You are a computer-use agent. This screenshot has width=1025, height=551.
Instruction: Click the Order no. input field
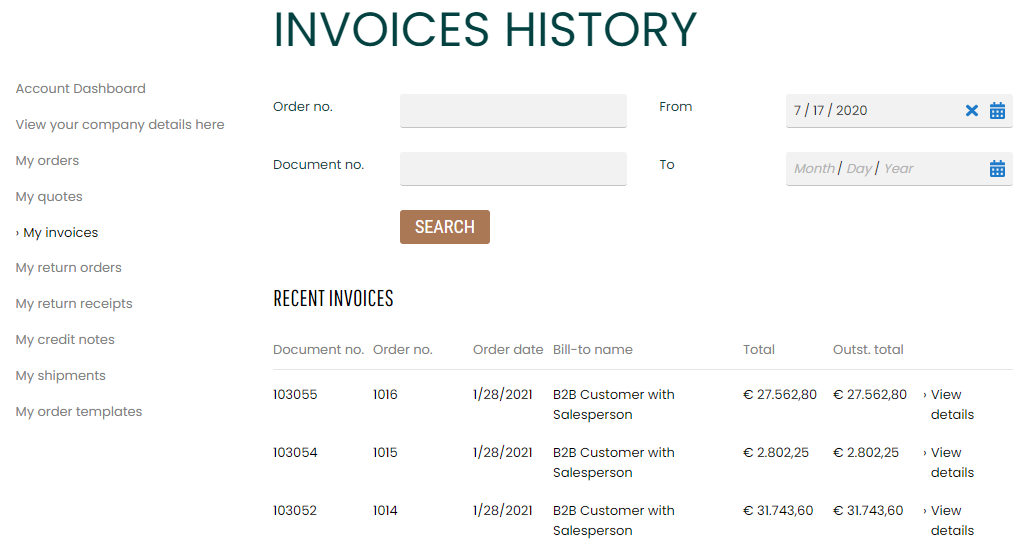[x=513, y=110]
